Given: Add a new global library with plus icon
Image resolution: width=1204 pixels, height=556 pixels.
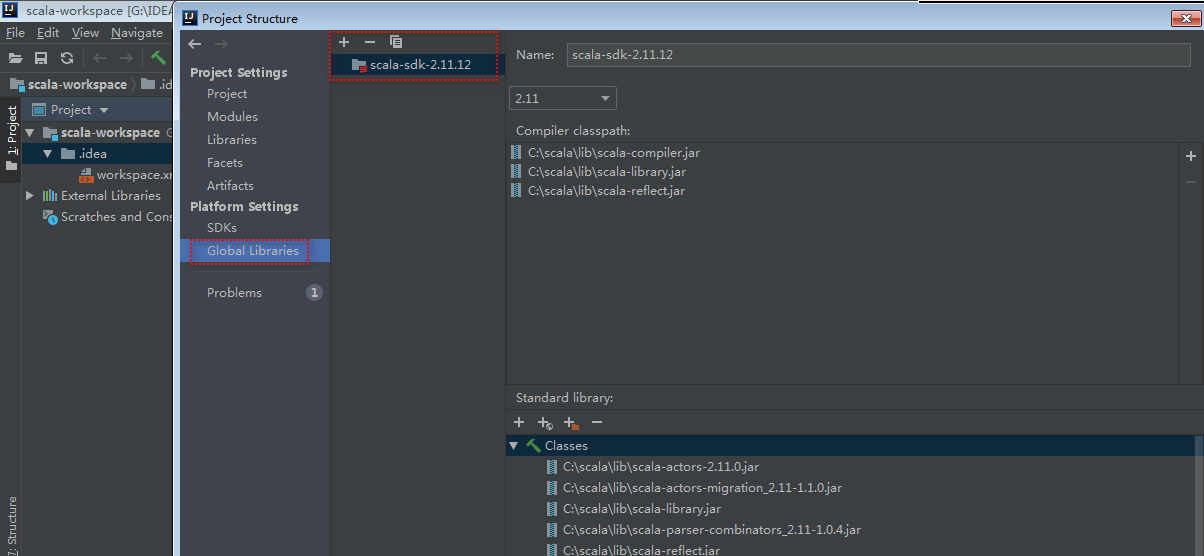Looking at the screenshot, I should pyautogui.click(x=344, y=42).
